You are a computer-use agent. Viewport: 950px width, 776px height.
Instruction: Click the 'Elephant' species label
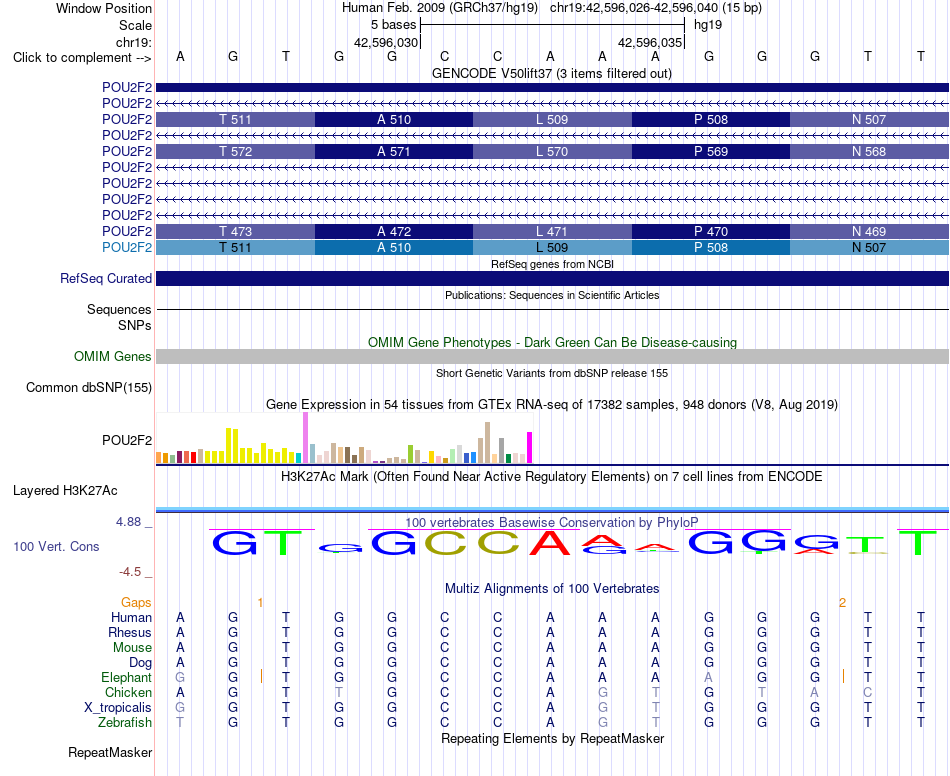tap(126, 678)
